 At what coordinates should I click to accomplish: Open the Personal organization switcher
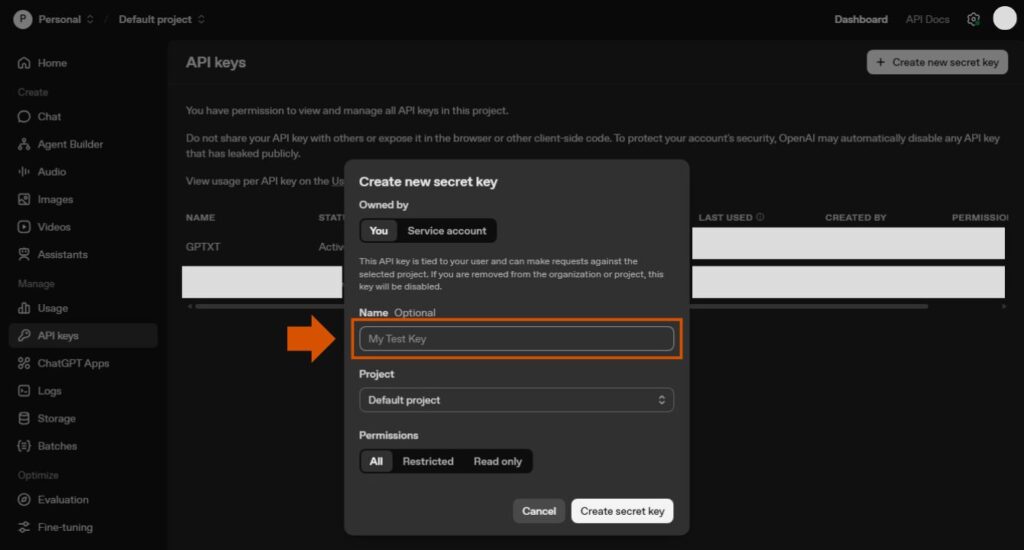click(x=55, y=19)
